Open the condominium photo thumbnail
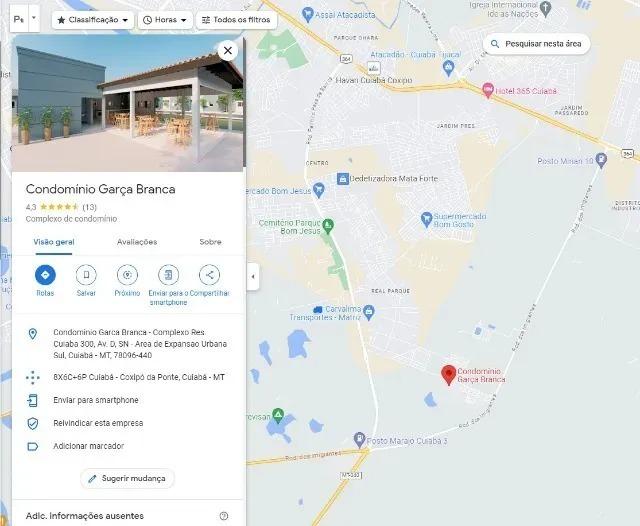The image size is (640, 526). [128, 103]
